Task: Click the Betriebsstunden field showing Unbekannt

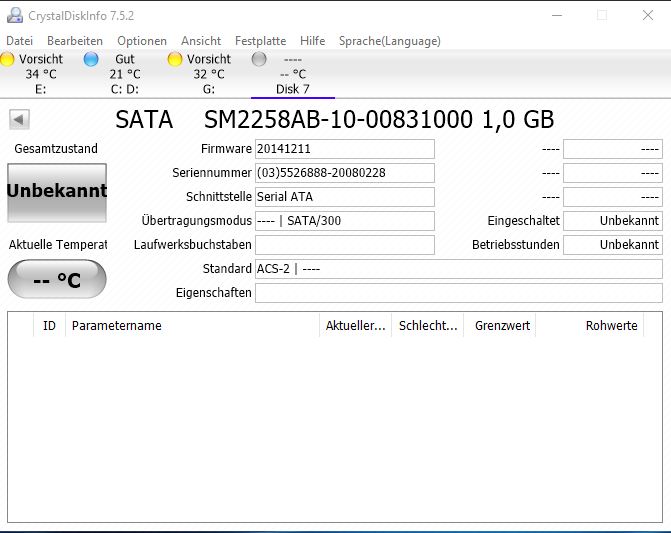Action: click(613, 245)
